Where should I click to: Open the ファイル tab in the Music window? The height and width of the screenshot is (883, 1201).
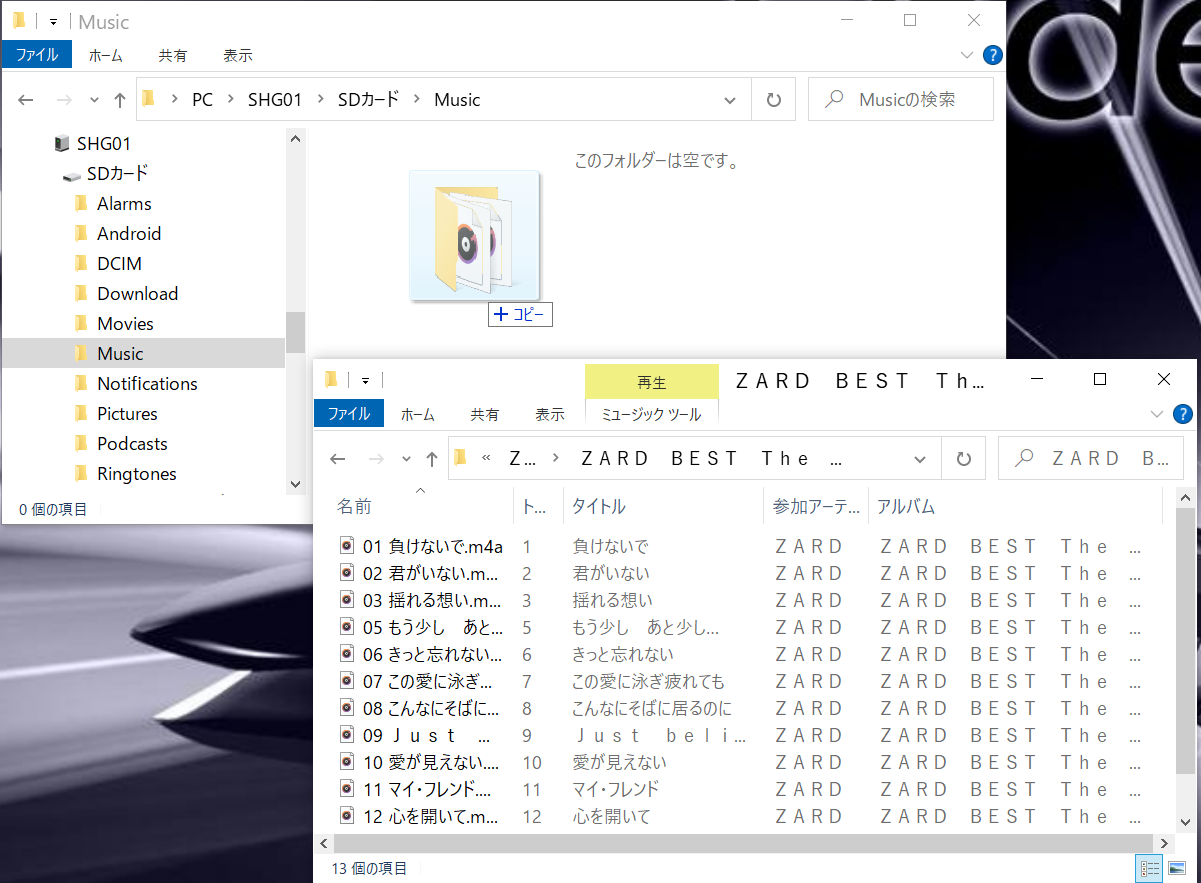(36, 55)
